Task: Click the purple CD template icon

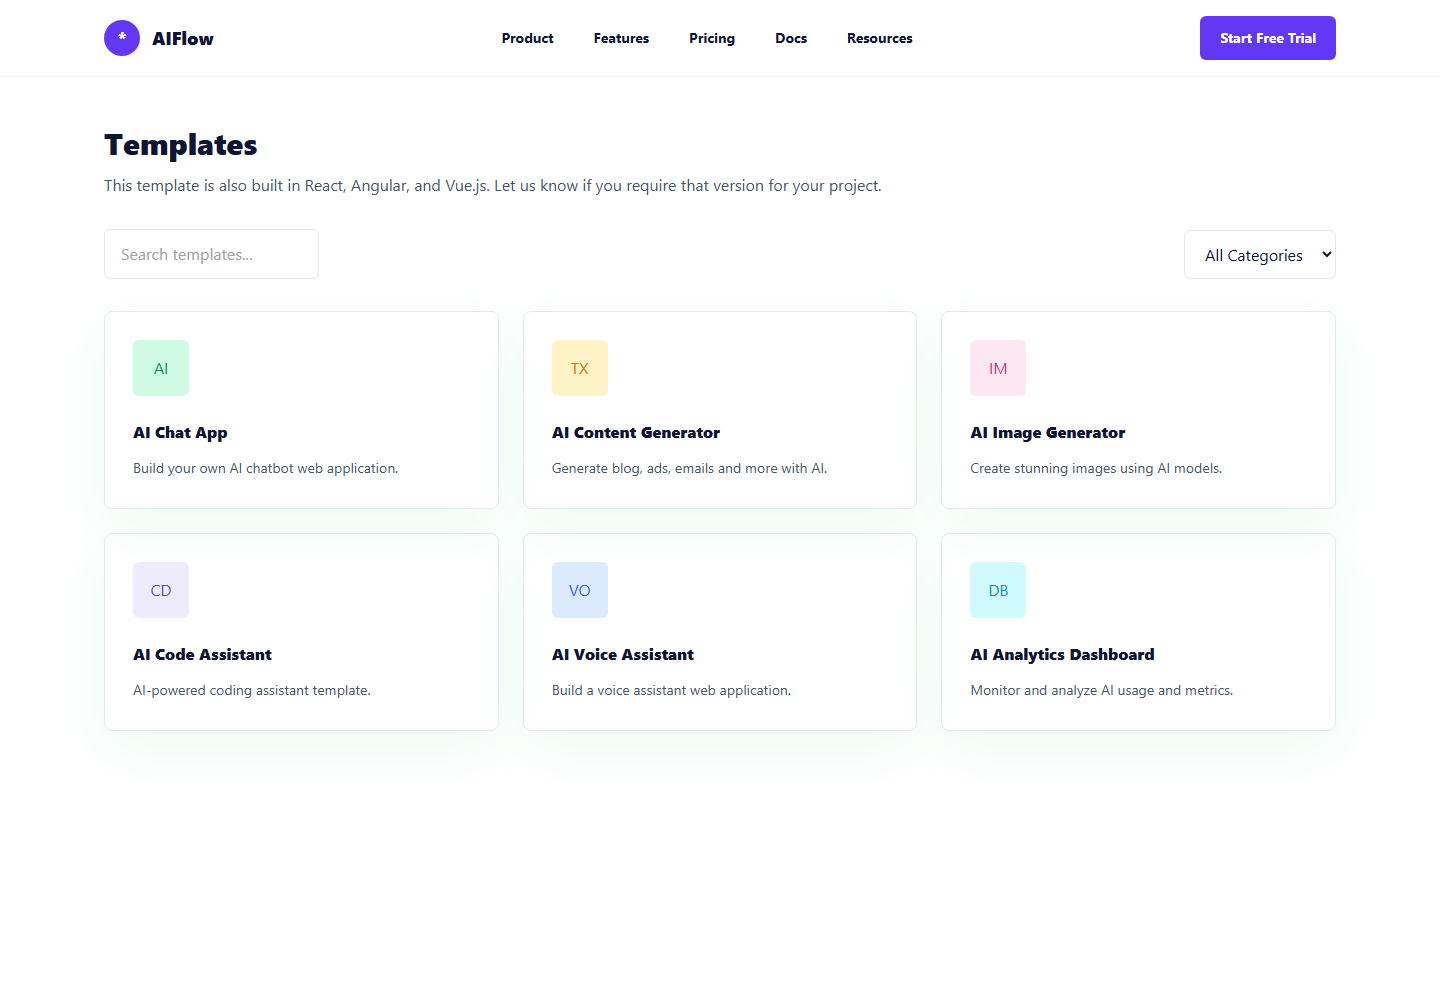Action: tap(161, 590)
